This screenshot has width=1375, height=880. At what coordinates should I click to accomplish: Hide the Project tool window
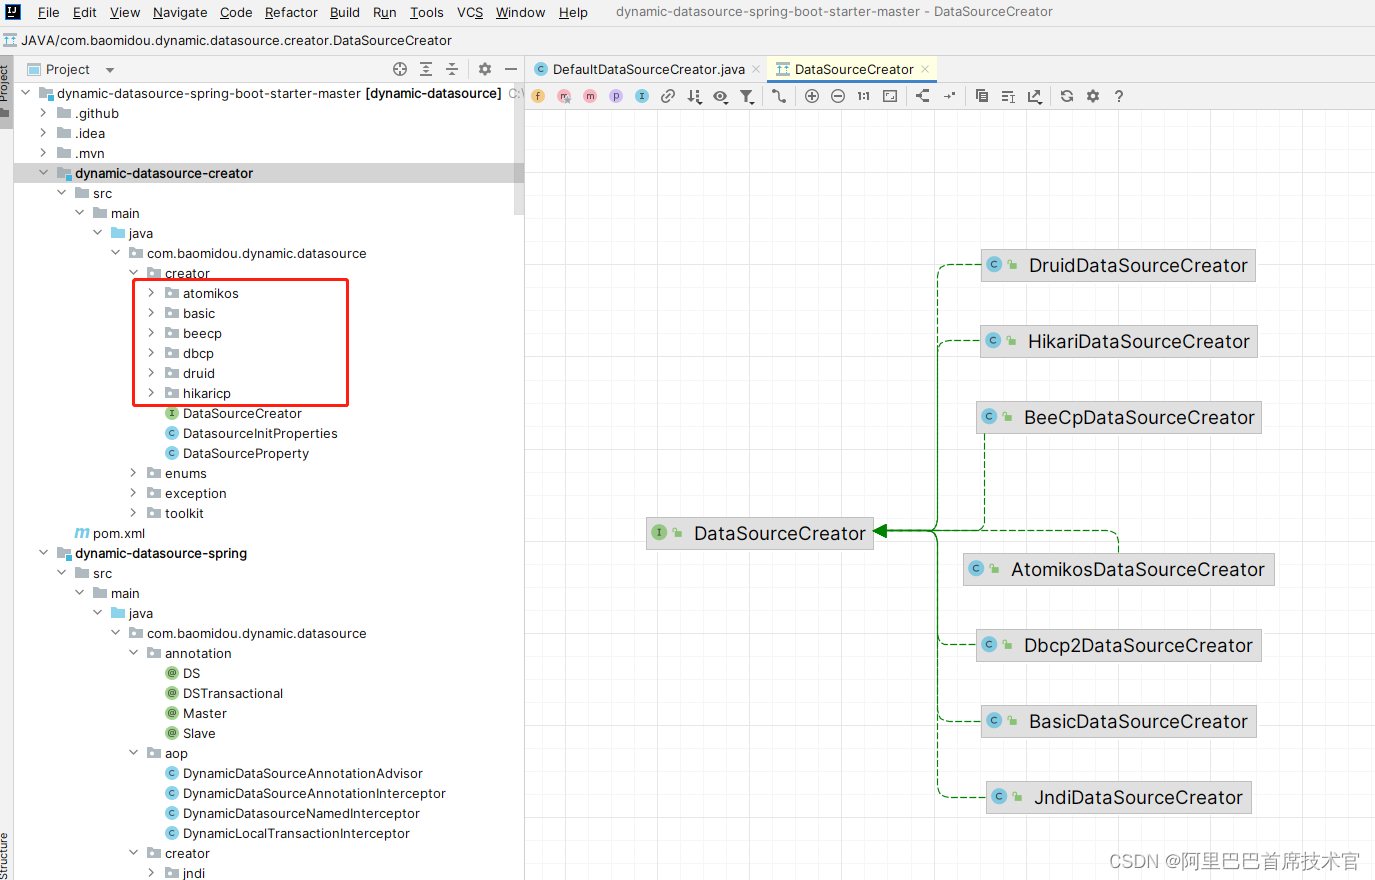pos(511,69)
